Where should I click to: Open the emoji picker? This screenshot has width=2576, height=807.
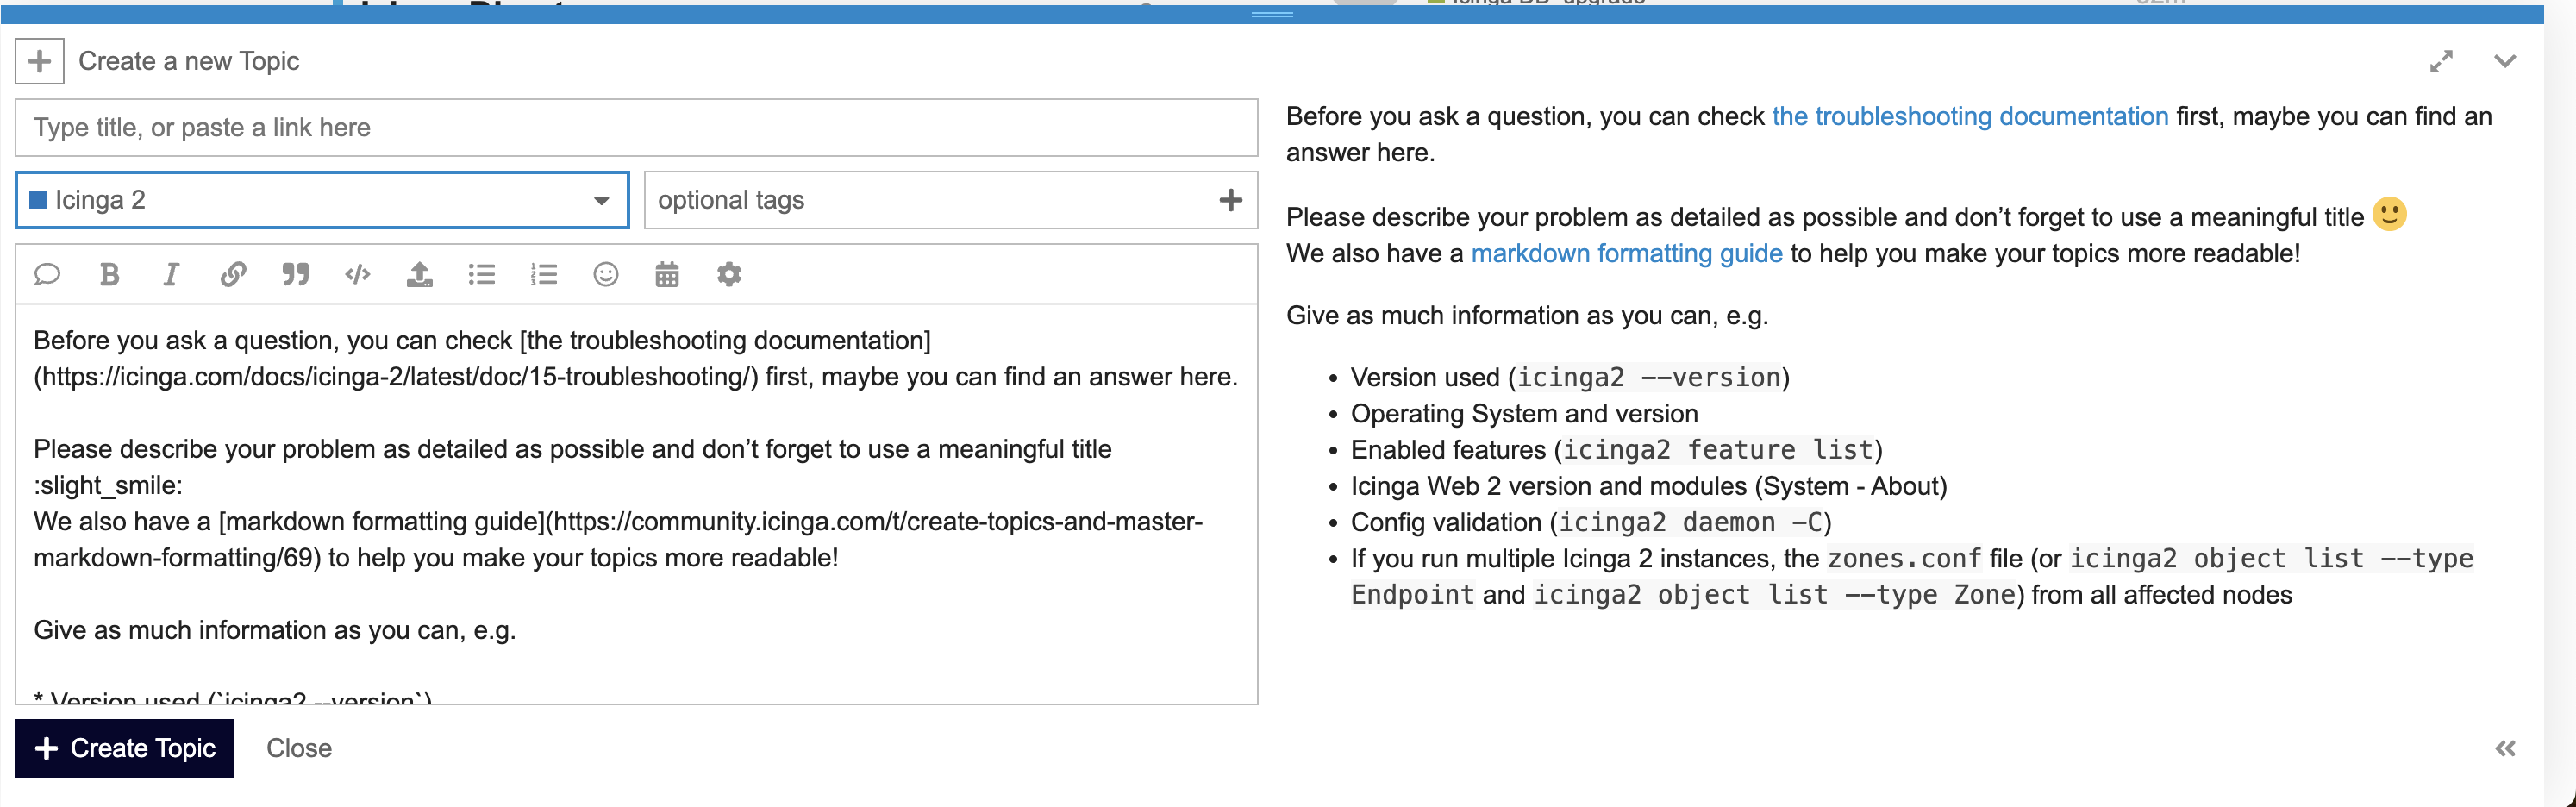point(605,274)
